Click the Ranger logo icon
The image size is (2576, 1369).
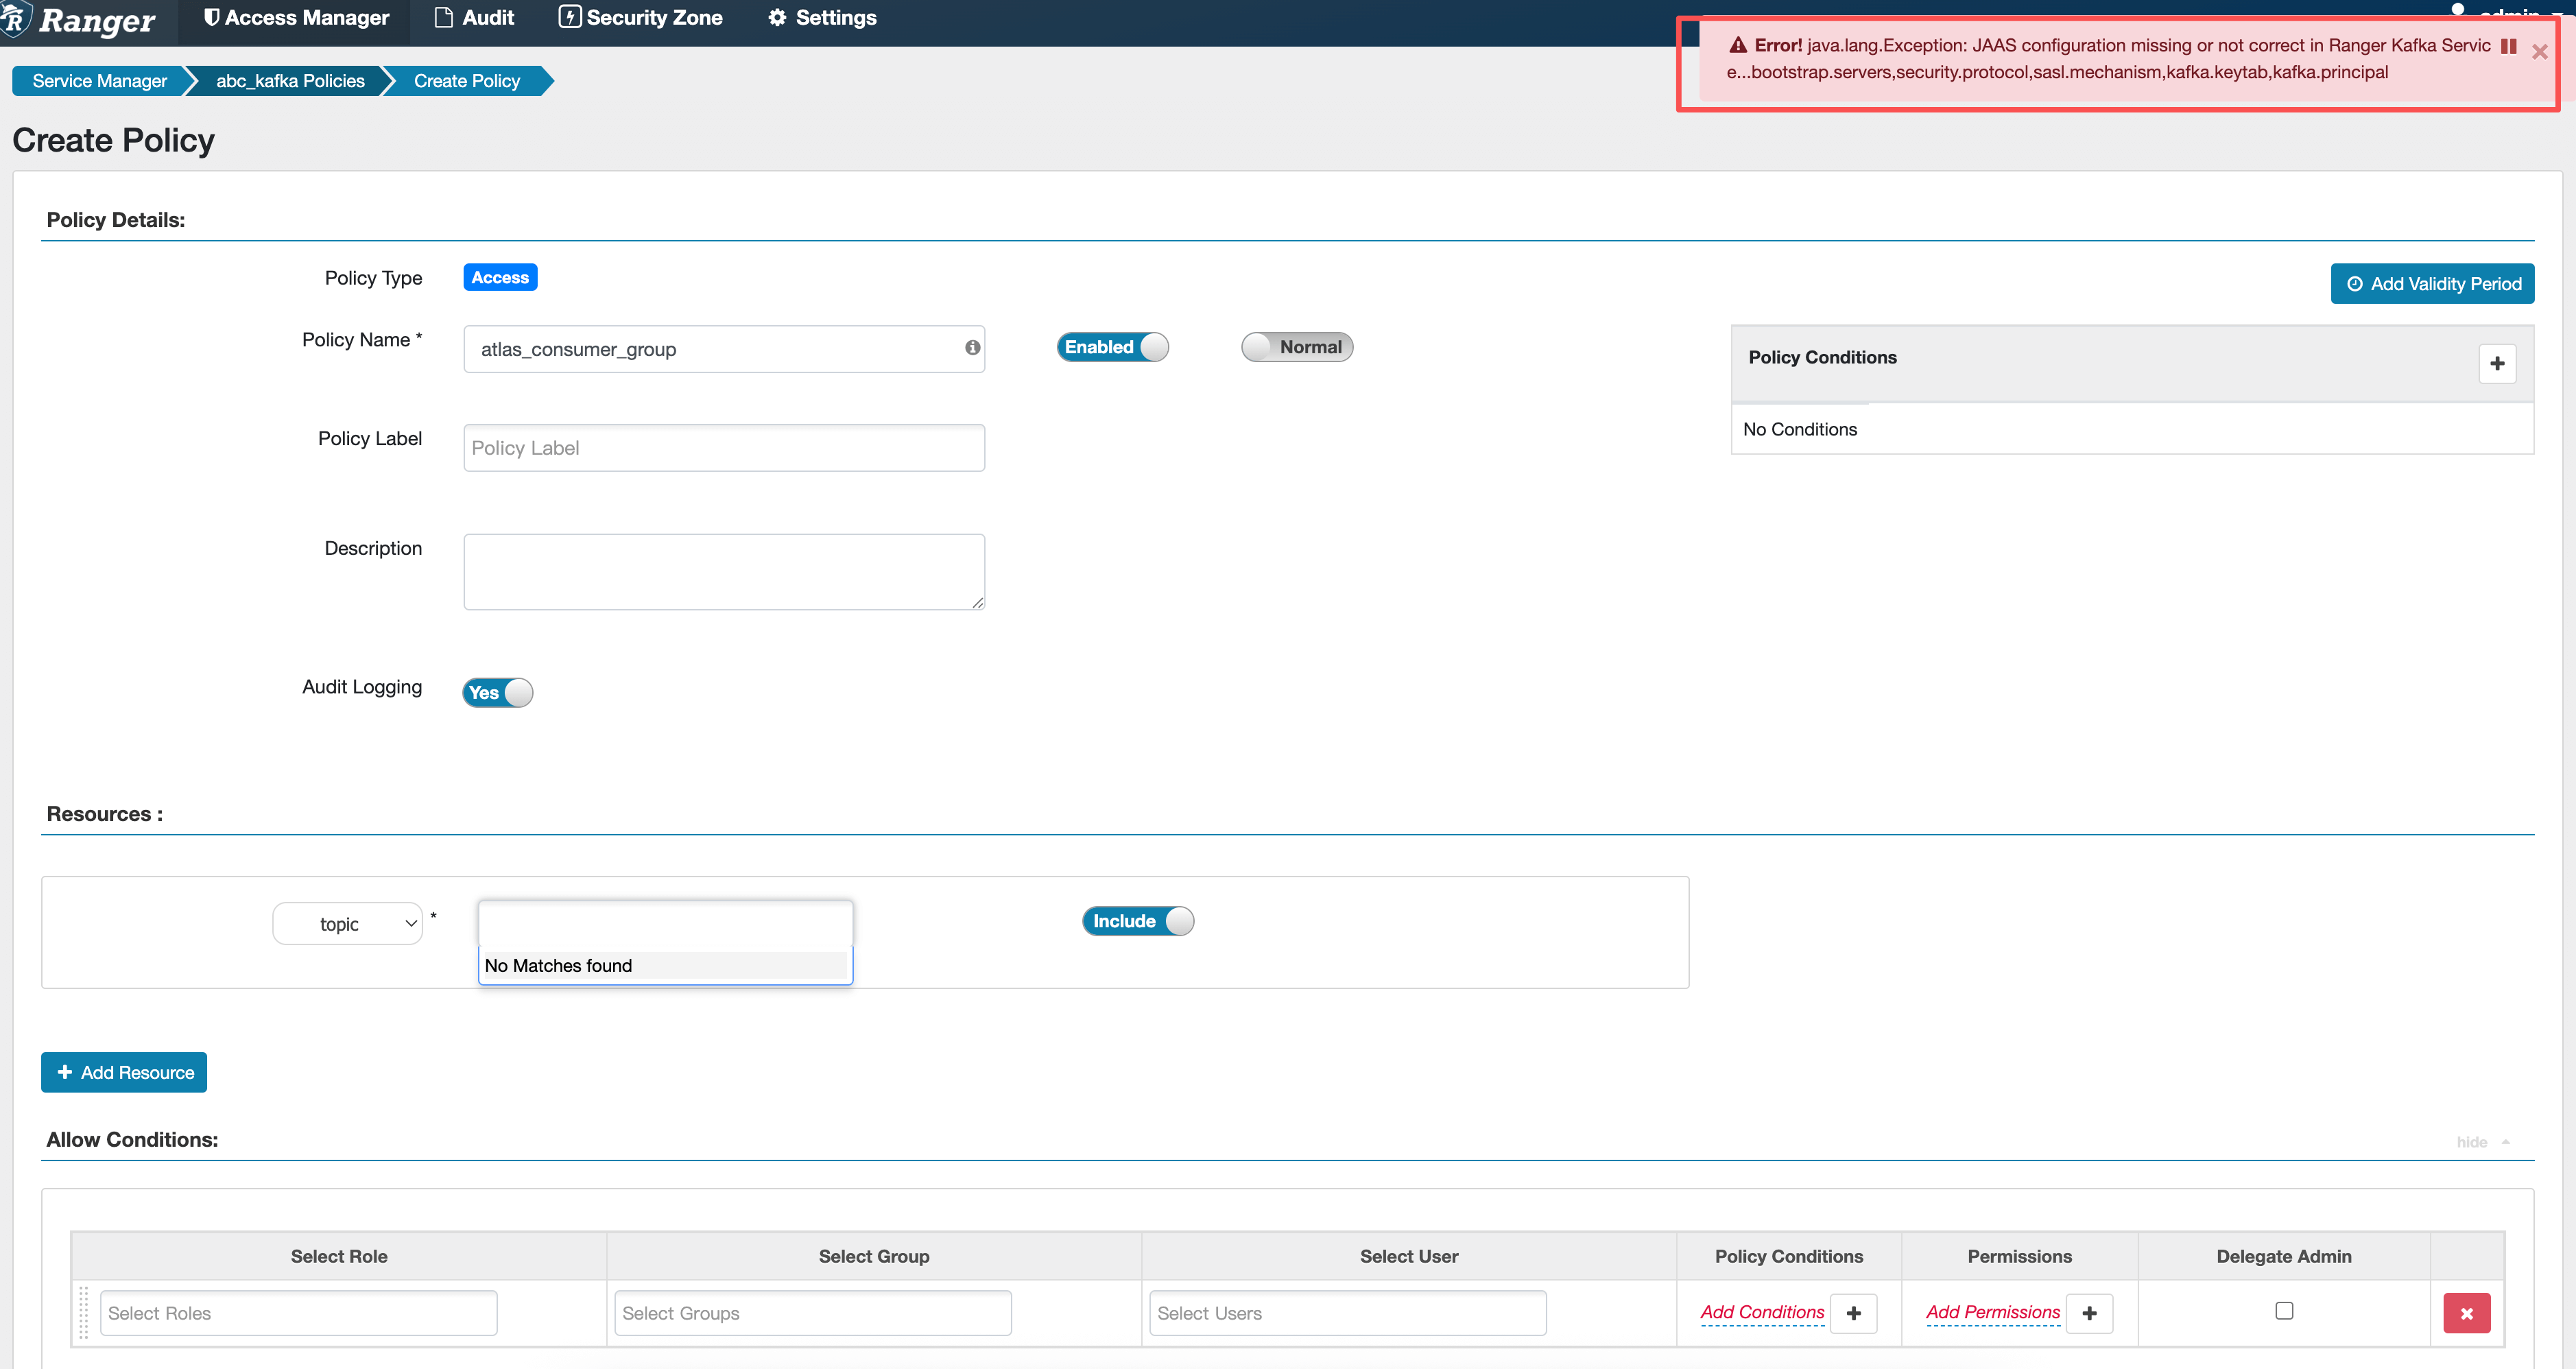15,19
